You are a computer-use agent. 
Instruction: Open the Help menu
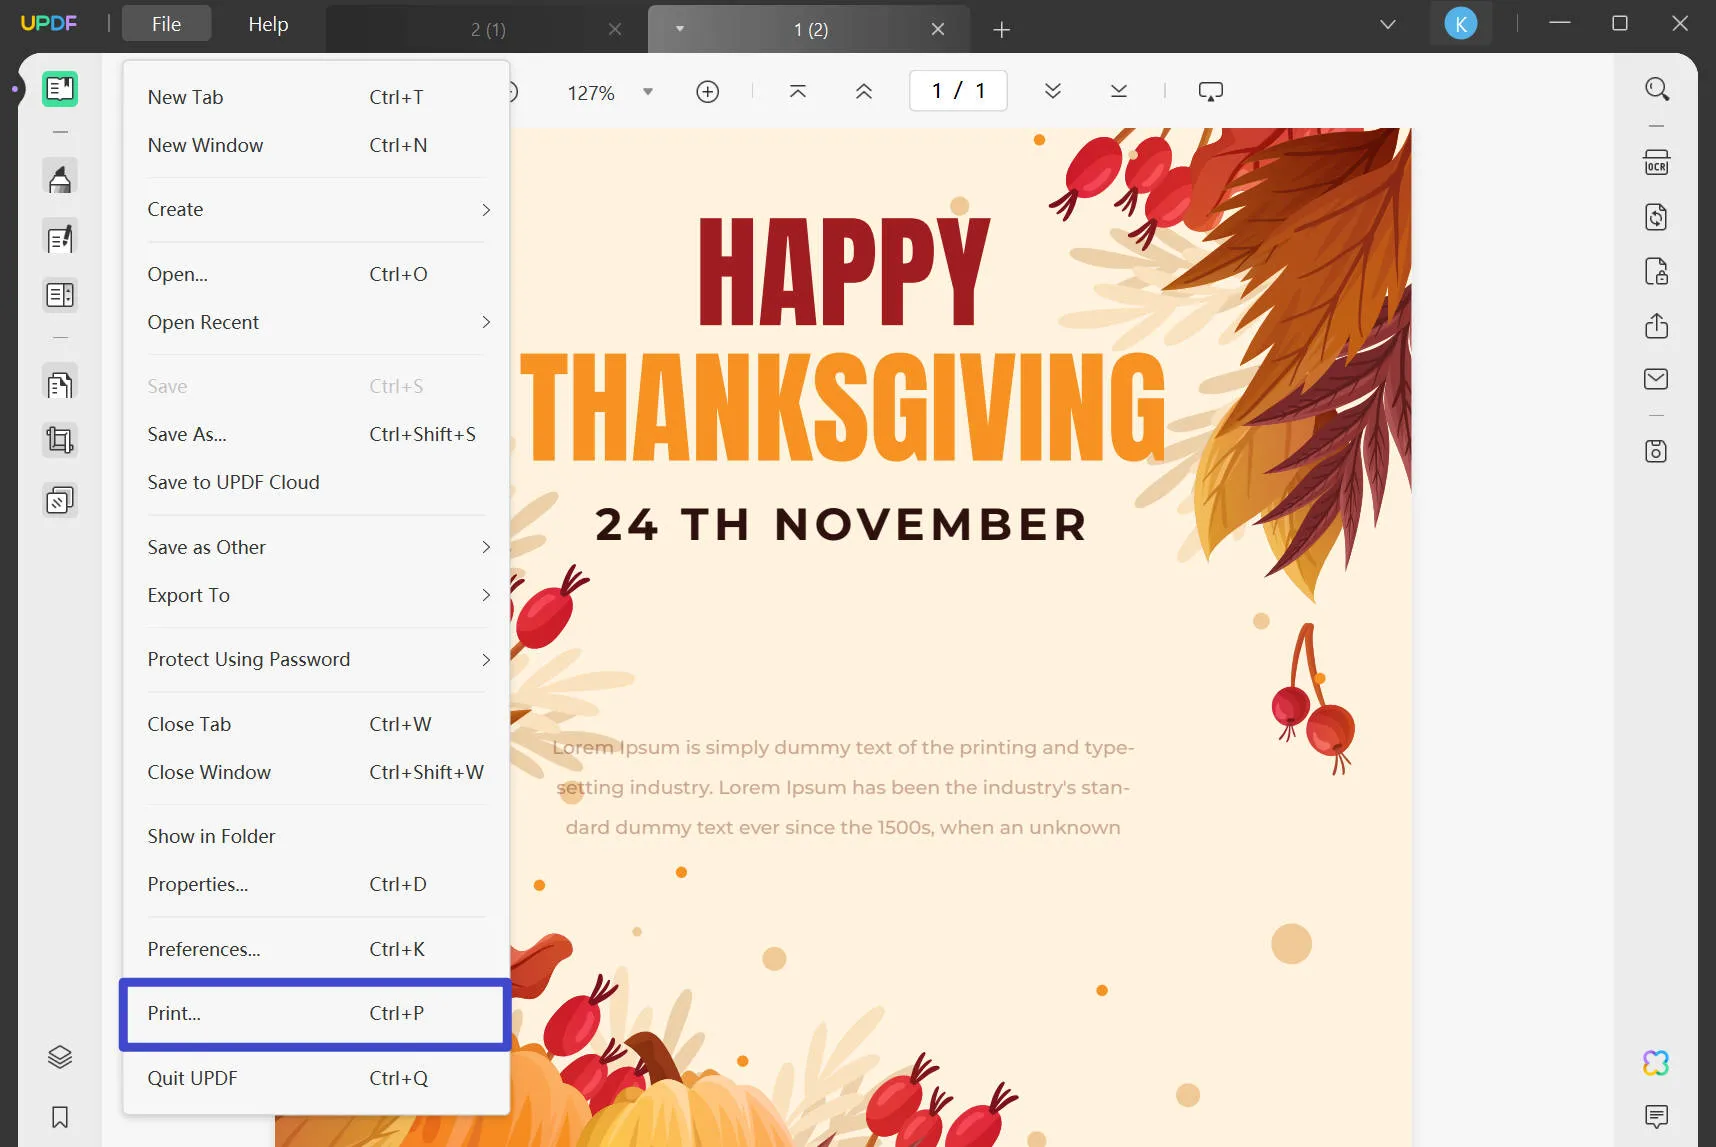[x=267, y=24]
